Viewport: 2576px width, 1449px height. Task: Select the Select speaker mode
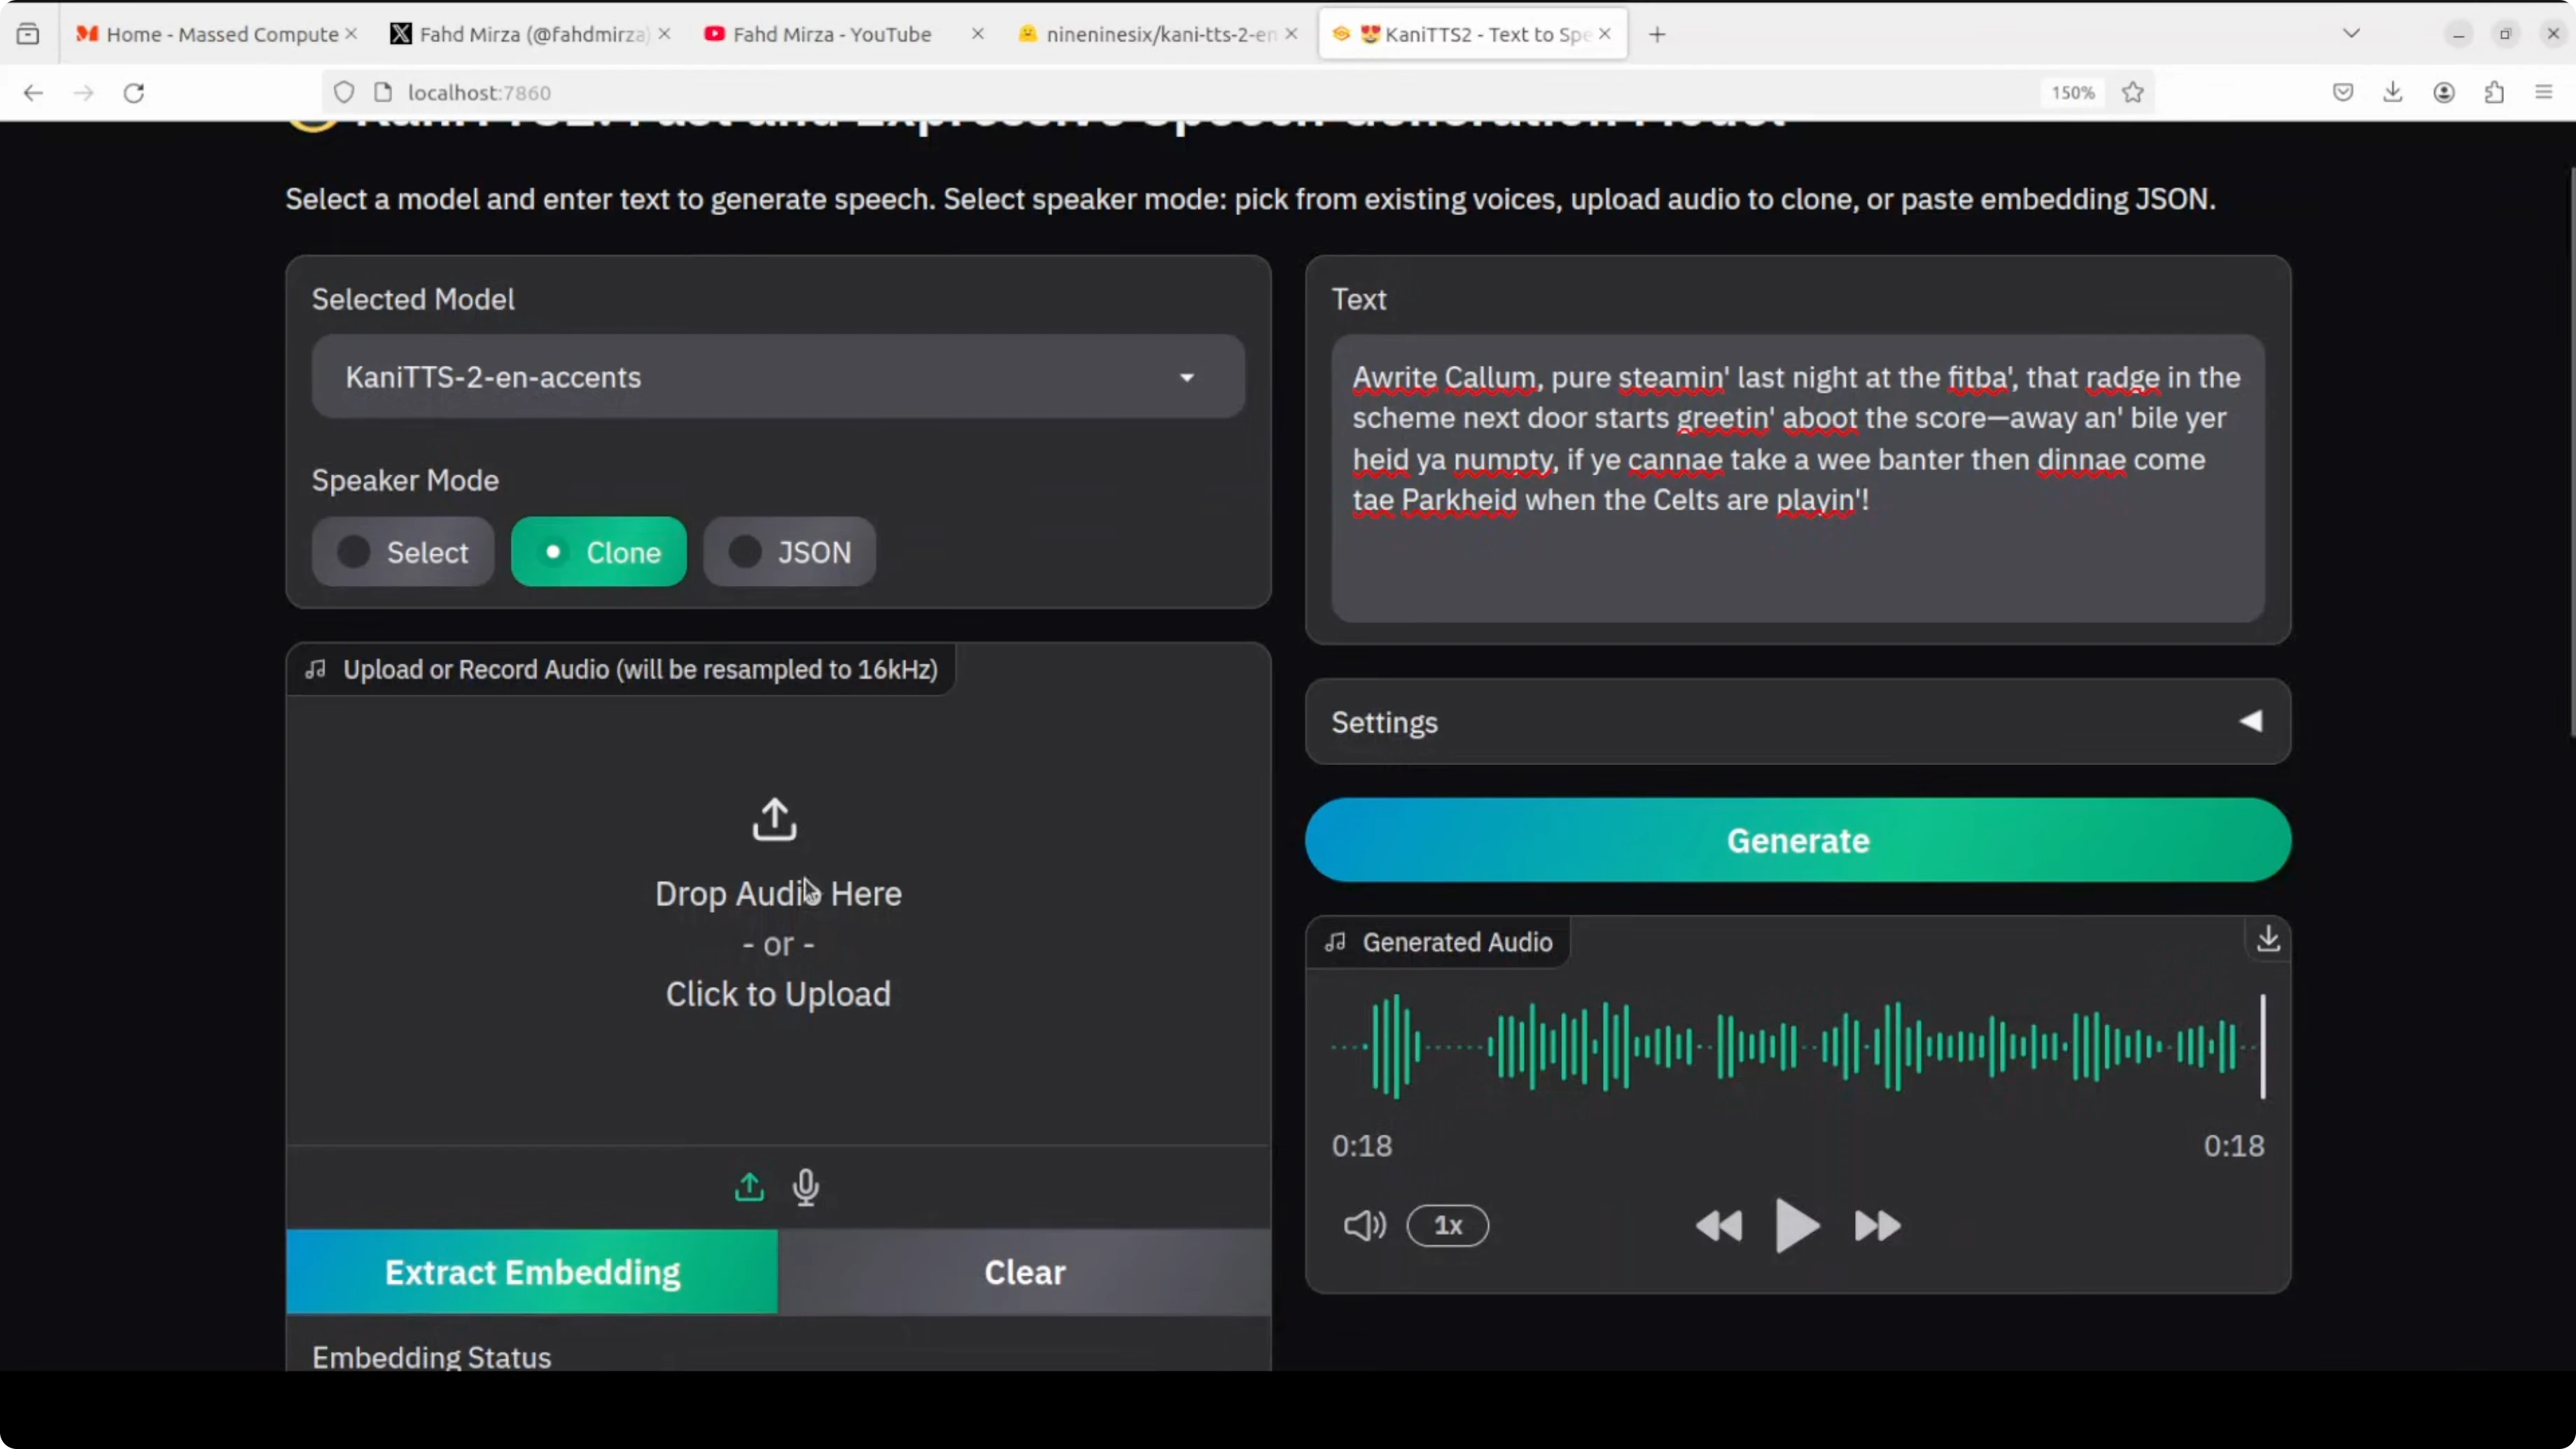[x=403, y=551]
